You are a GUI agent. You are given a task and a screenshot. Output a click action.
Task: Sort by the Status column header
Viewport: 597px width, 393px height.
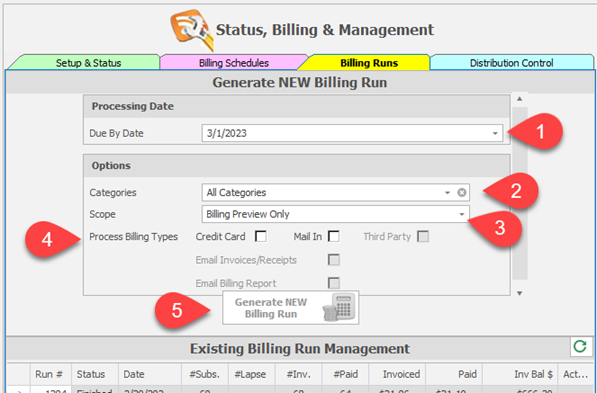coord(95,374)
